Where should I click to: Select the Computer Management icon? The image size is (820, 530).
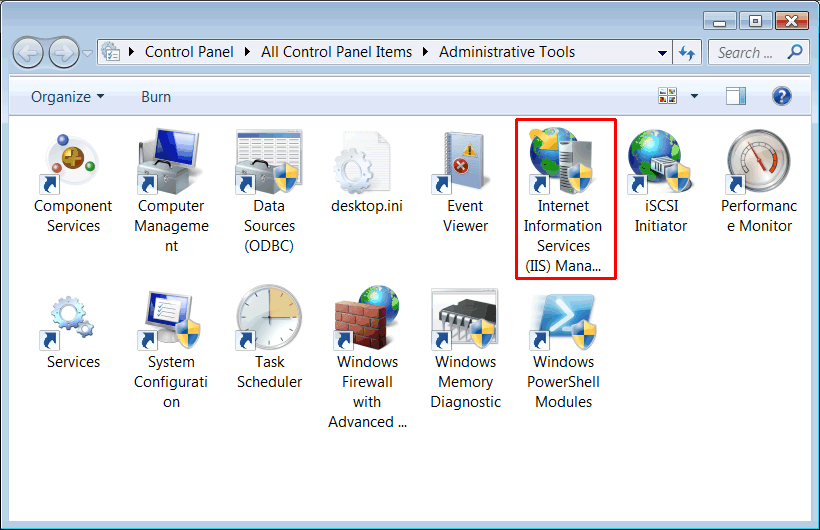pyautogui.click(x=169, y=162)
